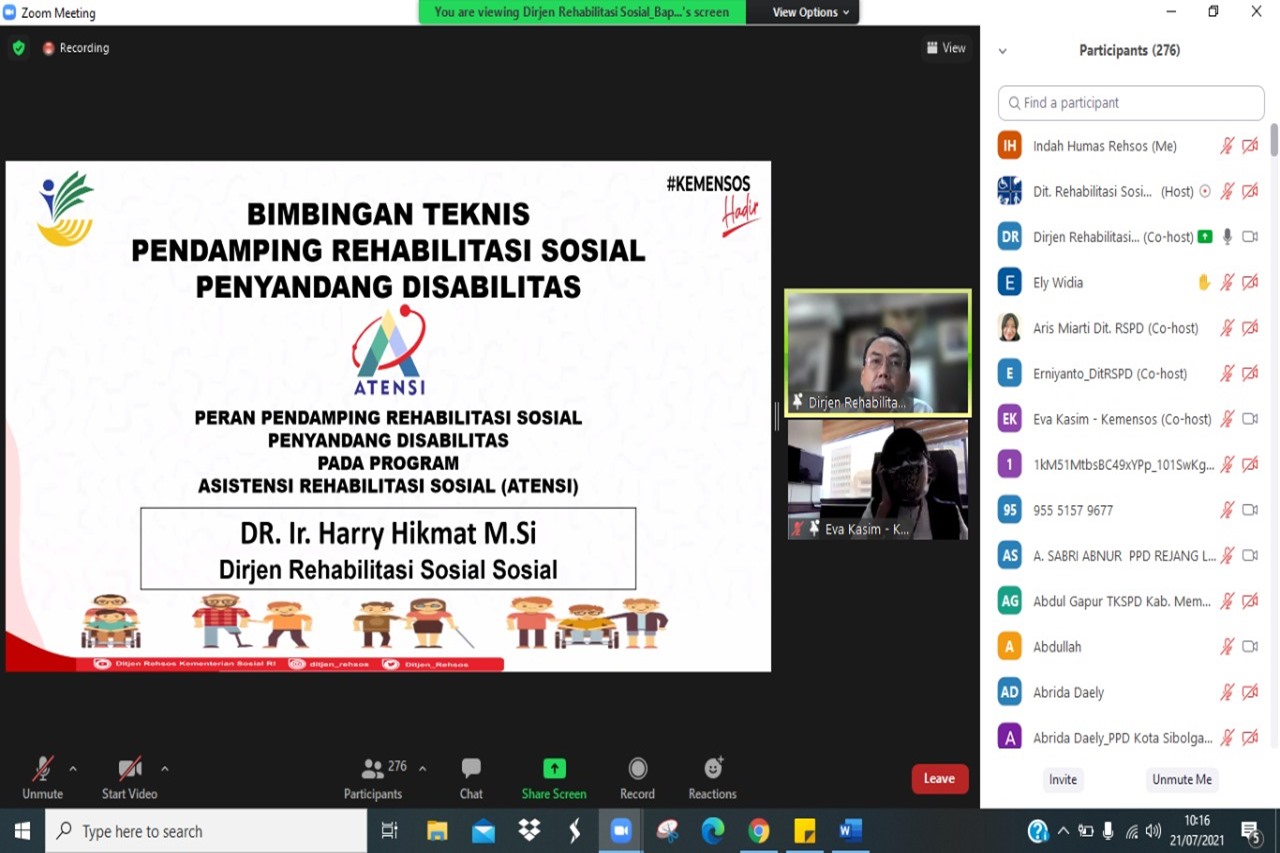Click the Unmute Me button
Screen dimensions: 1280x853
[x=1182, y=779]
